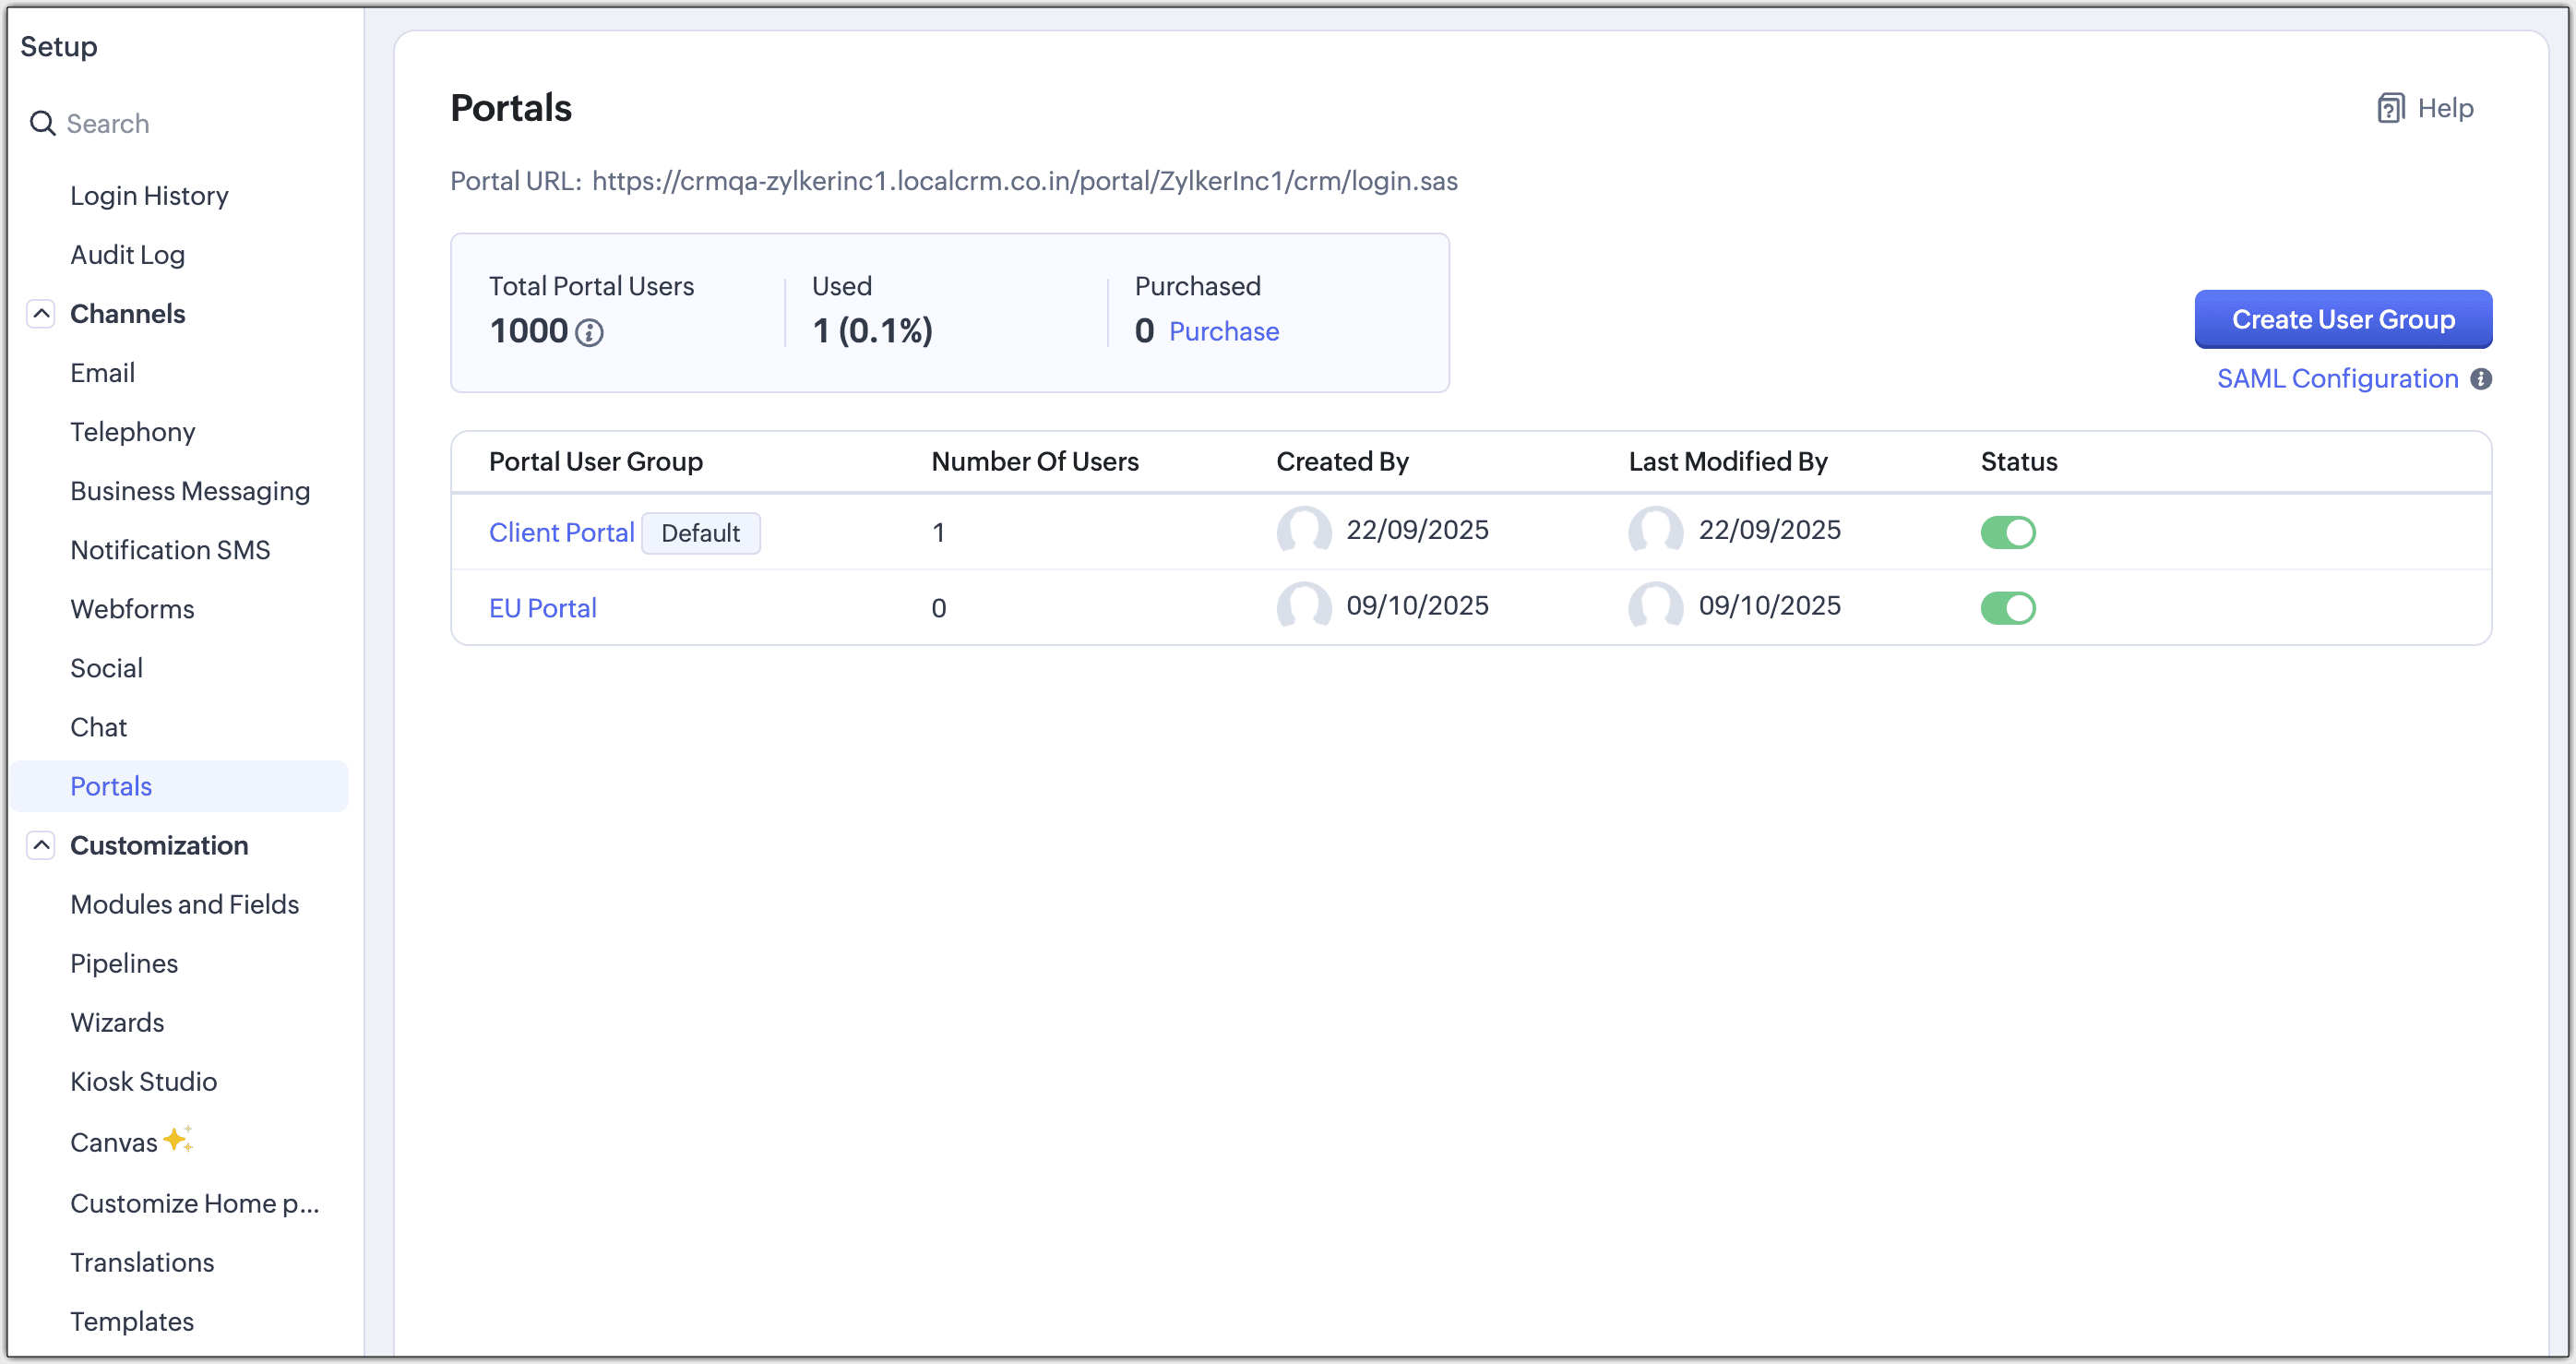2576x1364 pixels.
Task: Collapse the Channels section chevron
Action: tap(41, 314)
